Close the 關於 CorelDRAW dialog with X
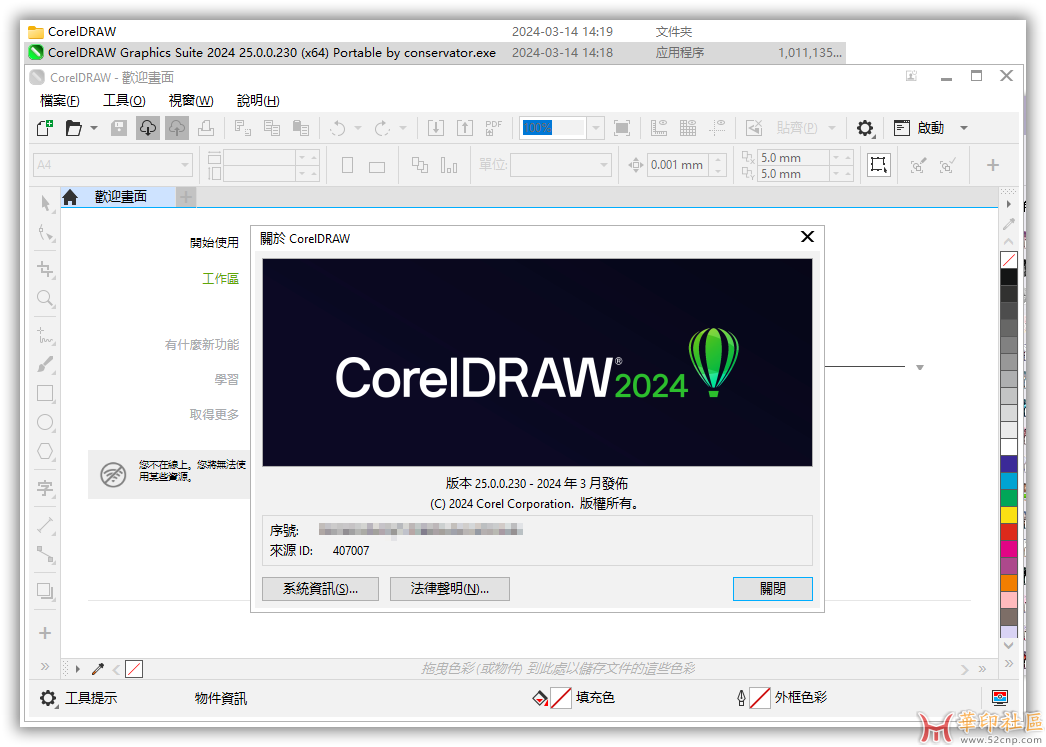The height and width of the screenshot is (747, 1046). 807,237
